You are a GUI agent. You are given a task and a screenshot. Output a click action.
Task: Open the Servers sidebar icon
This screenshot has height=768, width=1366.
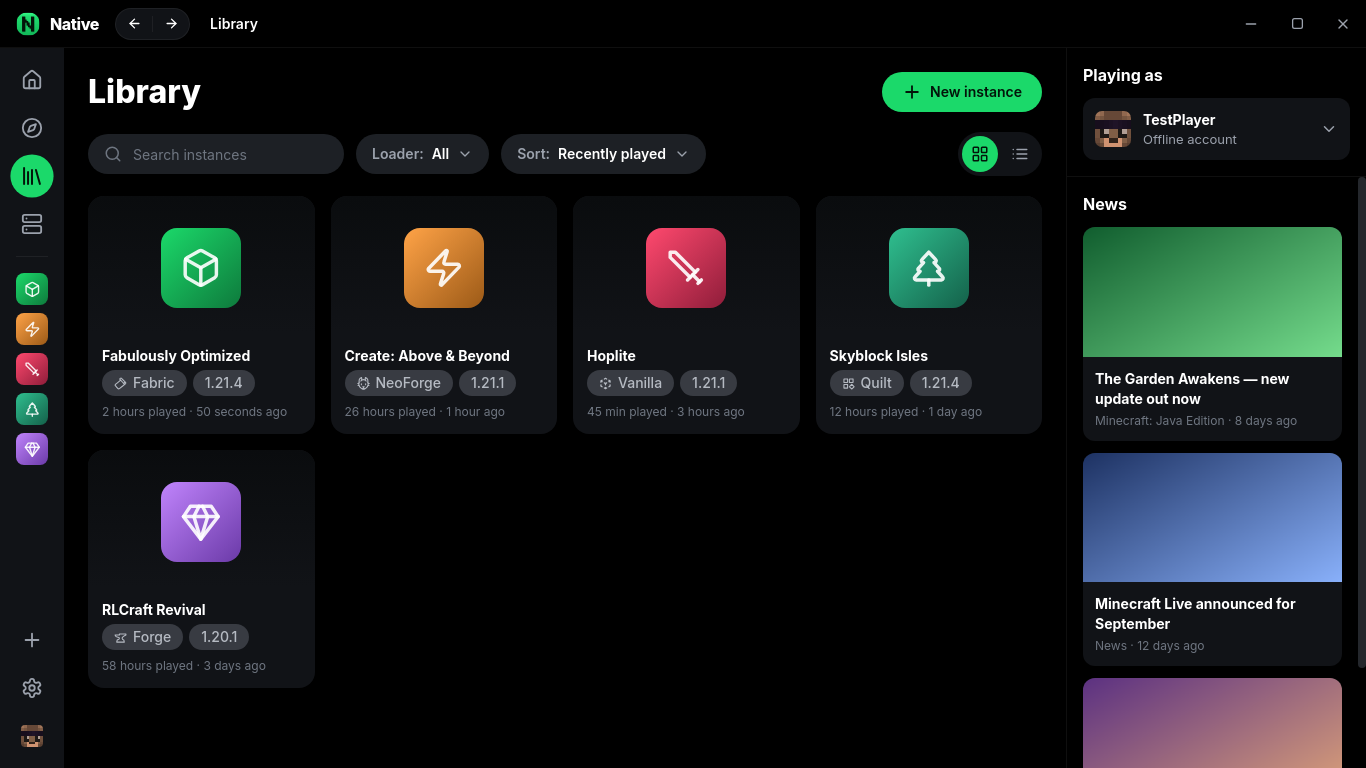32,224
